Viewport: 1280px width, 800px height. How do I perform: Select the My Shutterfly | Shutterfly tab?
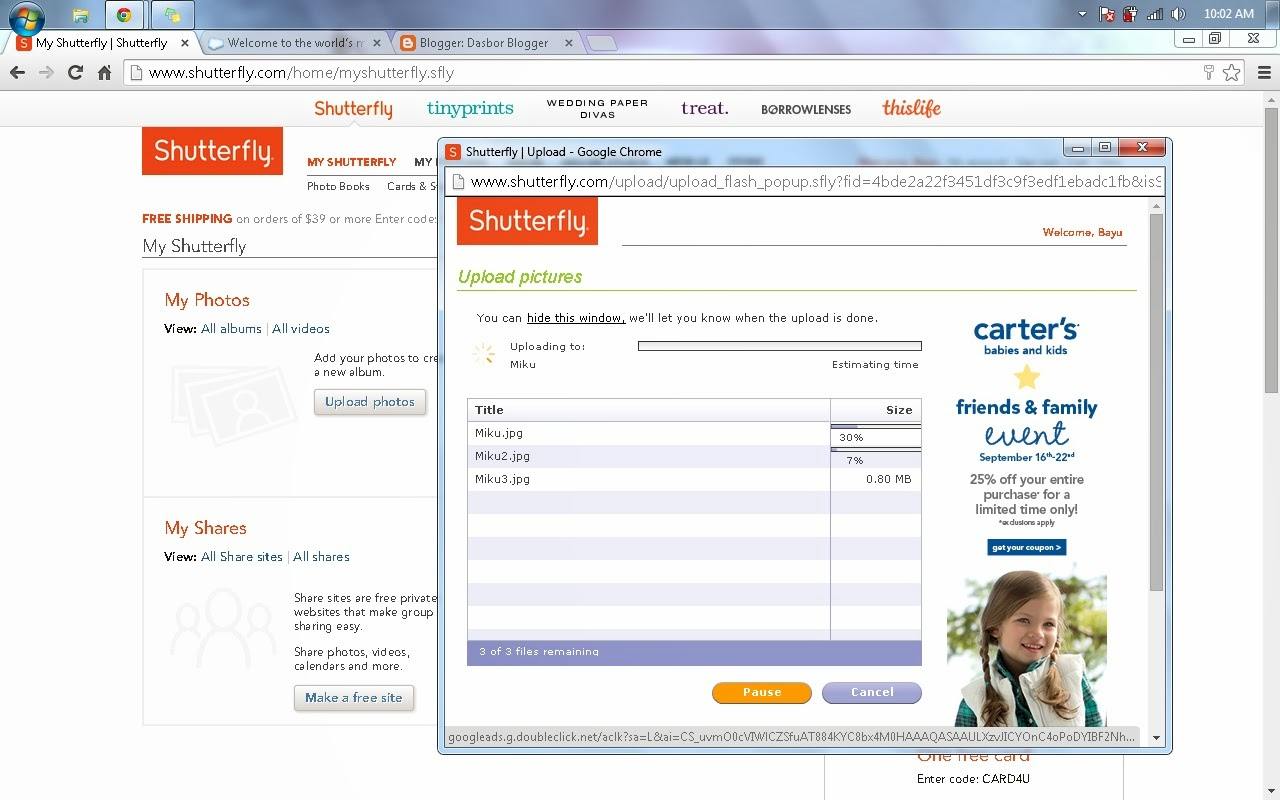101,43
